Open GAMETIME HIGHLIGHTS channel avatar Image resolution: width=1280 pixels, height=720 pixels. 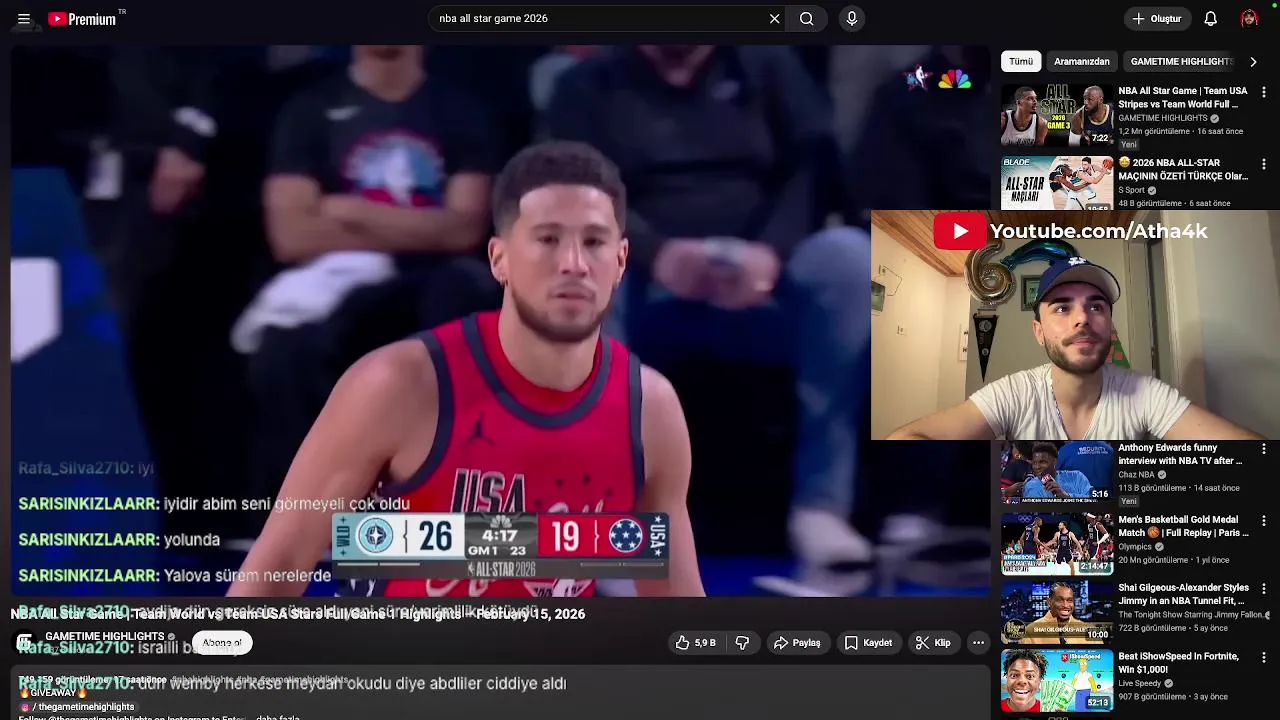click(x=25, y=643)
